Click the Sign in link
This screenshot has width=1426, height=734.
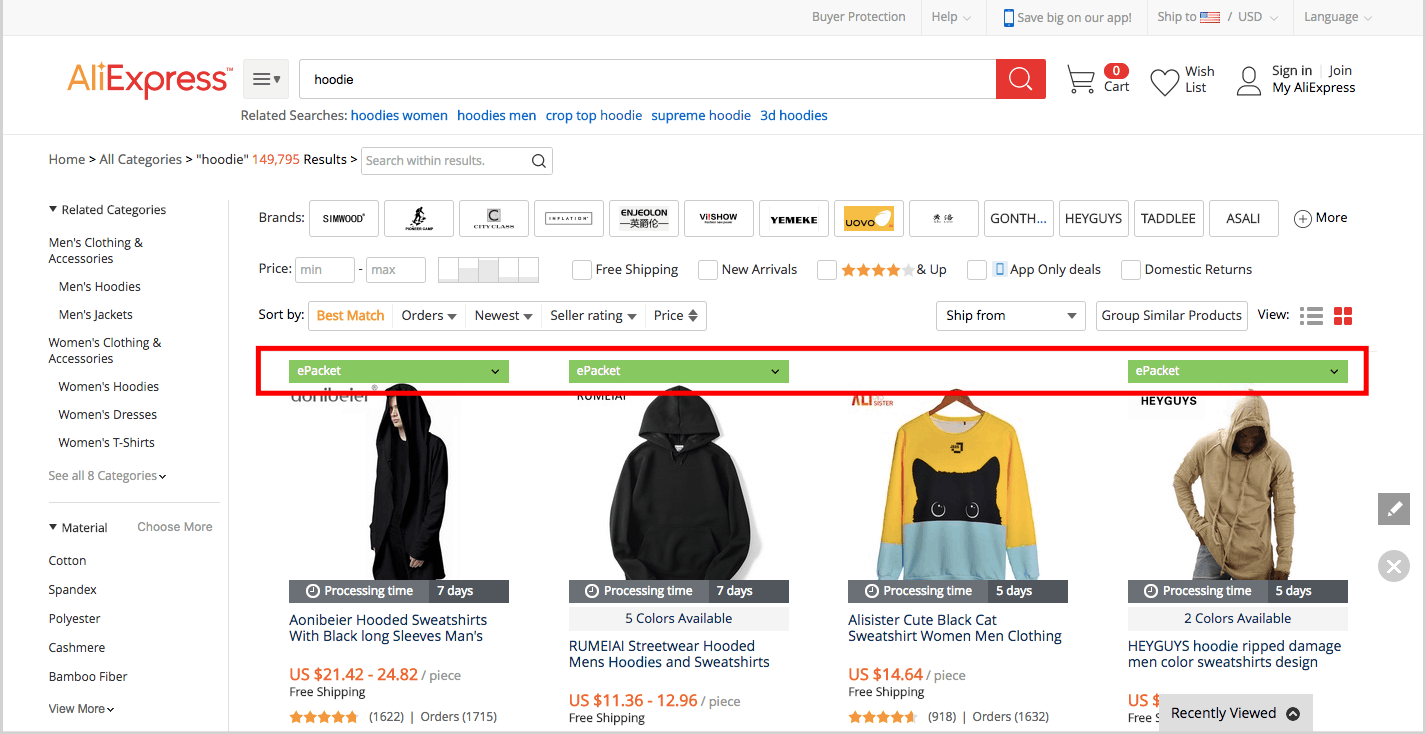pyautogui.click(x=1292, y=71)
